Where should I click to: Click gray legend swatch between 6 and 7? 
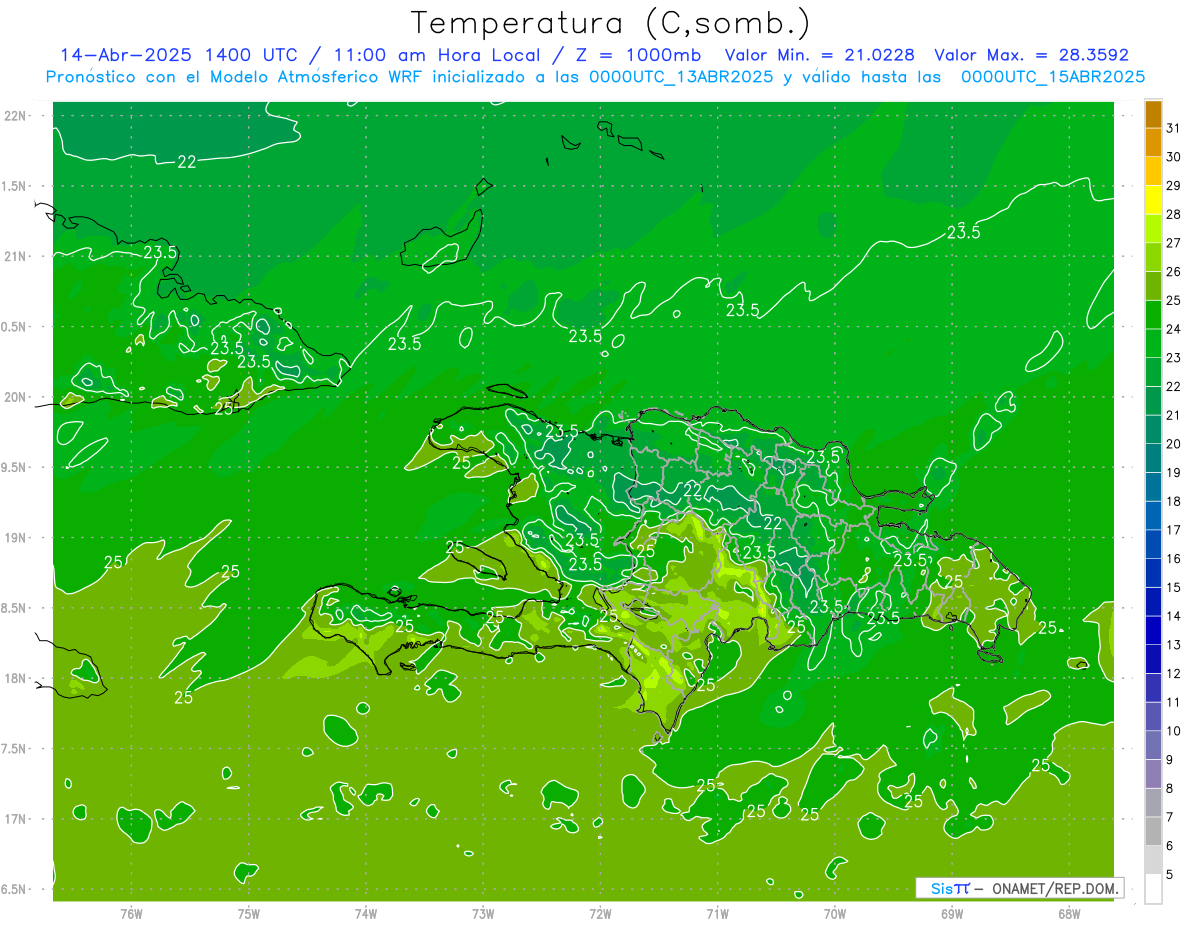click(x=1153, y=831)
